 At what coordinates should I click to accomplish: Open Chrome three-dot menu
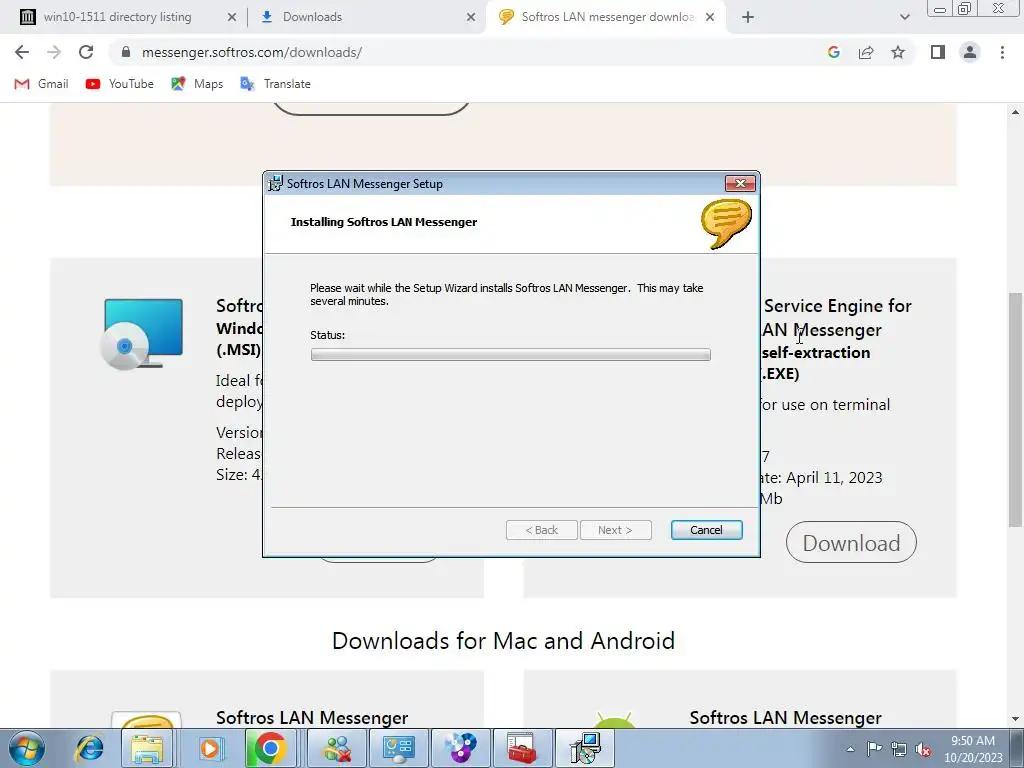1002,52
